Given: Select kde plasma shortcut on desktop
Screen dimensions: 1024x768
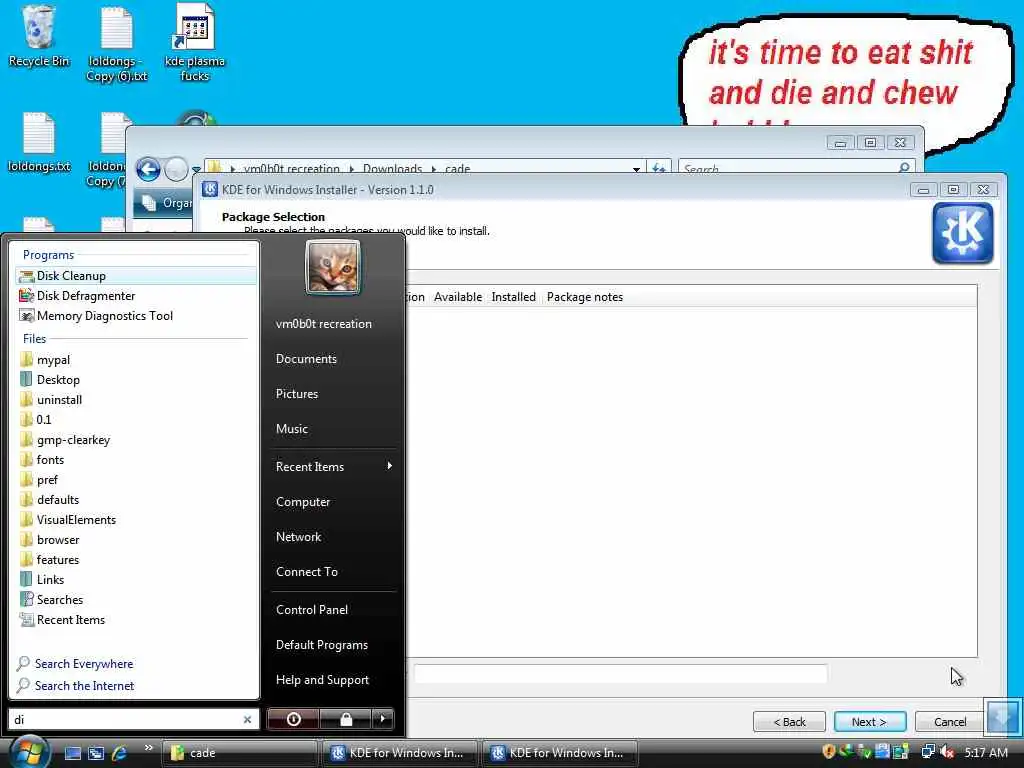Looking at the screenshot, I should (195, 43).
